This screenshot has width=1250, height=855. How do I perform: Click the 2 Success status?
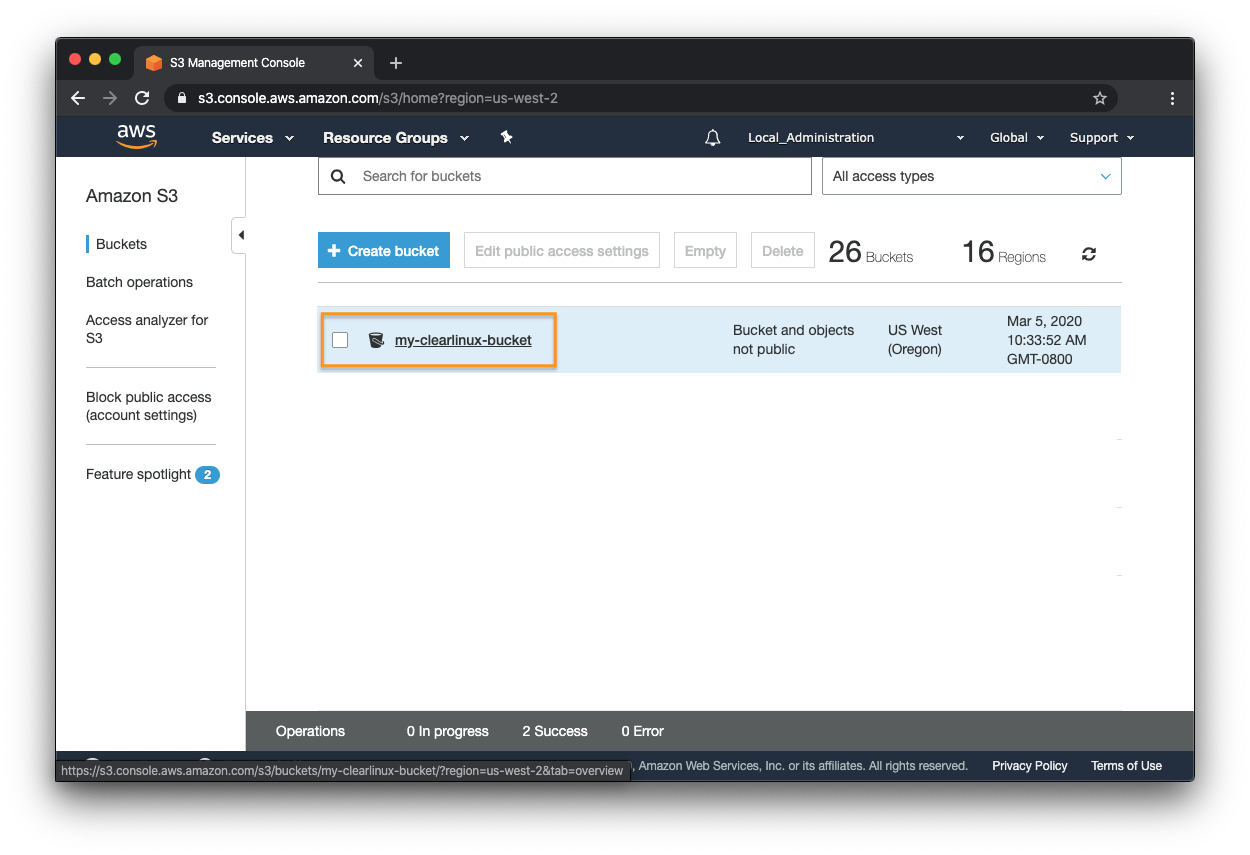click(555, 731)
